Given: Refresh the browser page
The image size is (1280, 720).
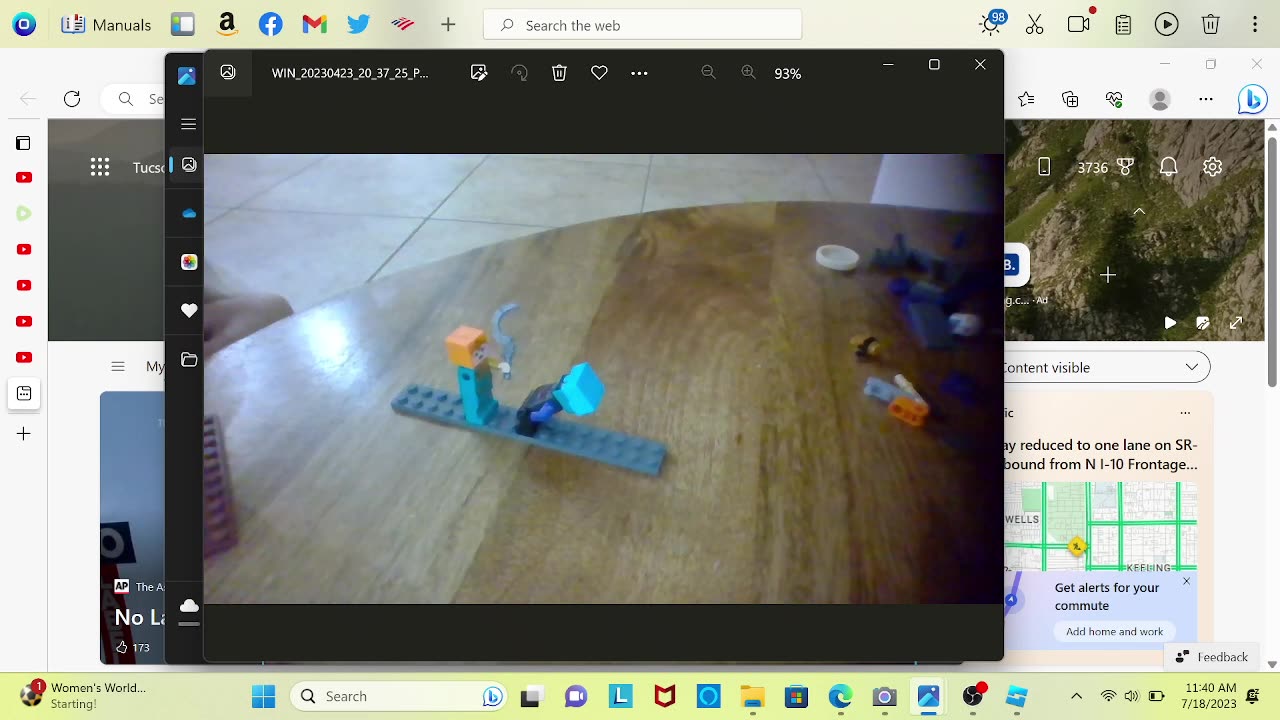Looking at the screenshot, I should tap(72, 99).
